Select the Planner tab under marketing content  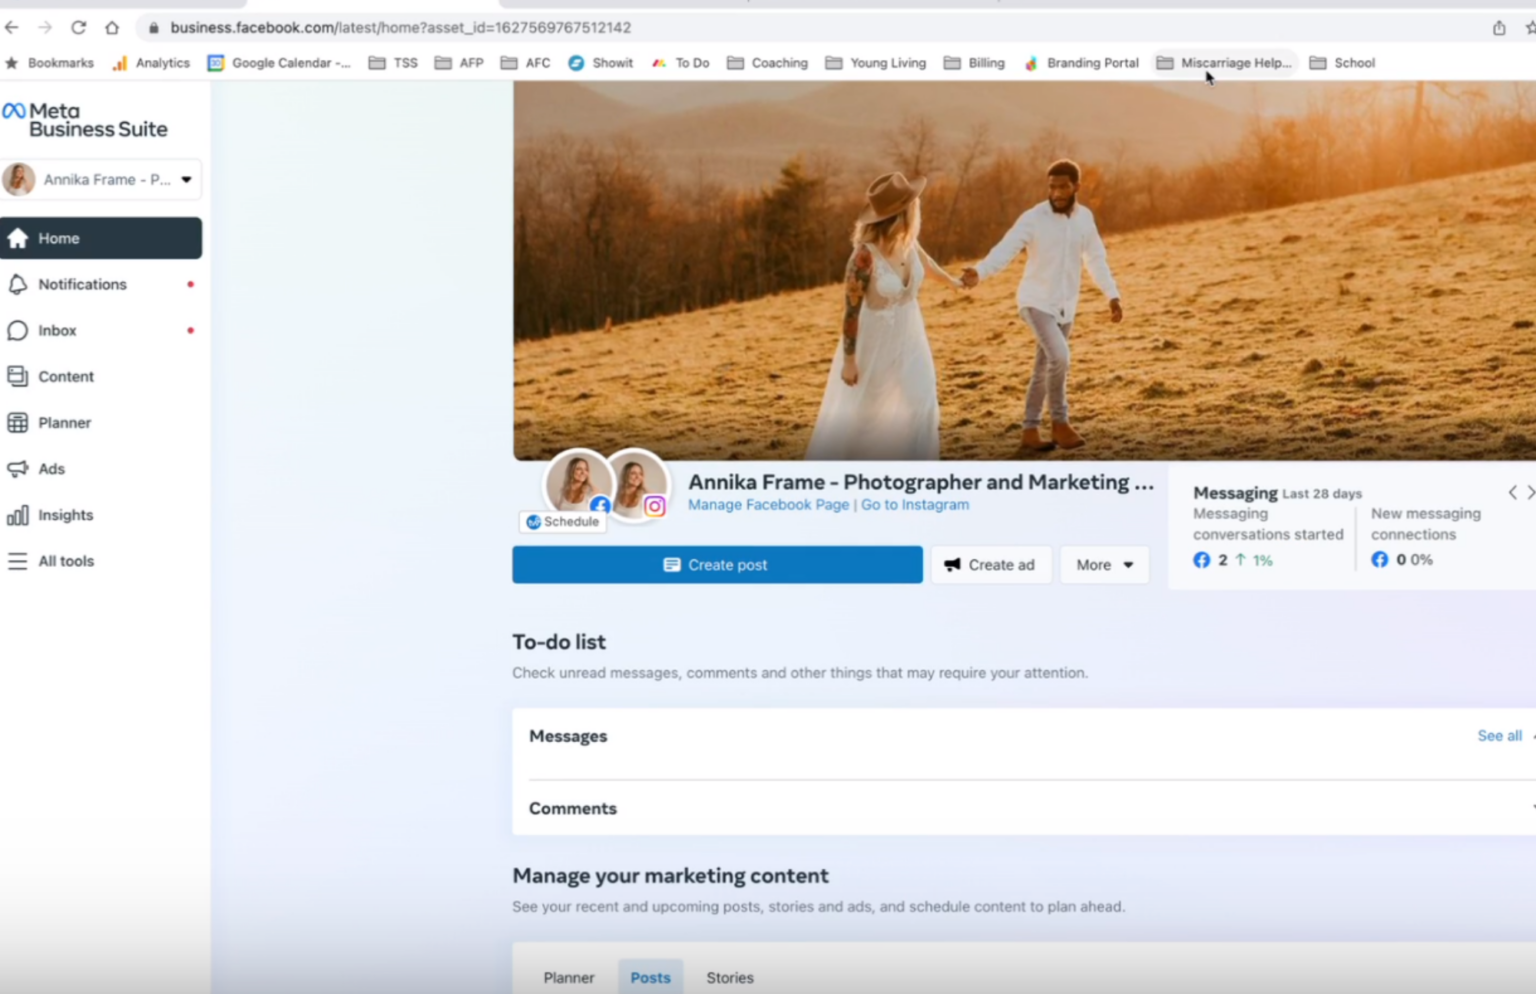[568, 977]
